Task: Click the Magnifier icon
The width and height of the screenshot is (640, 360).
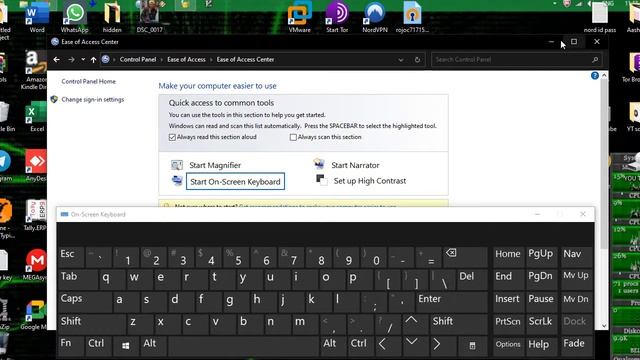Action: point(177,165)
